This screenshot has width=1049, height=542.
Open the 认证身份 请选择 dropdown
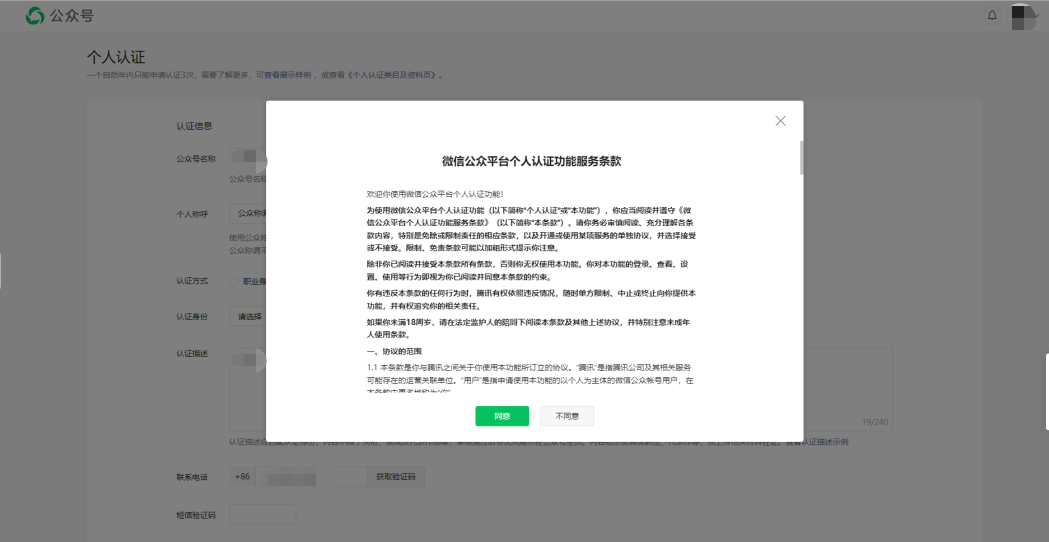[x=248, y=317]
